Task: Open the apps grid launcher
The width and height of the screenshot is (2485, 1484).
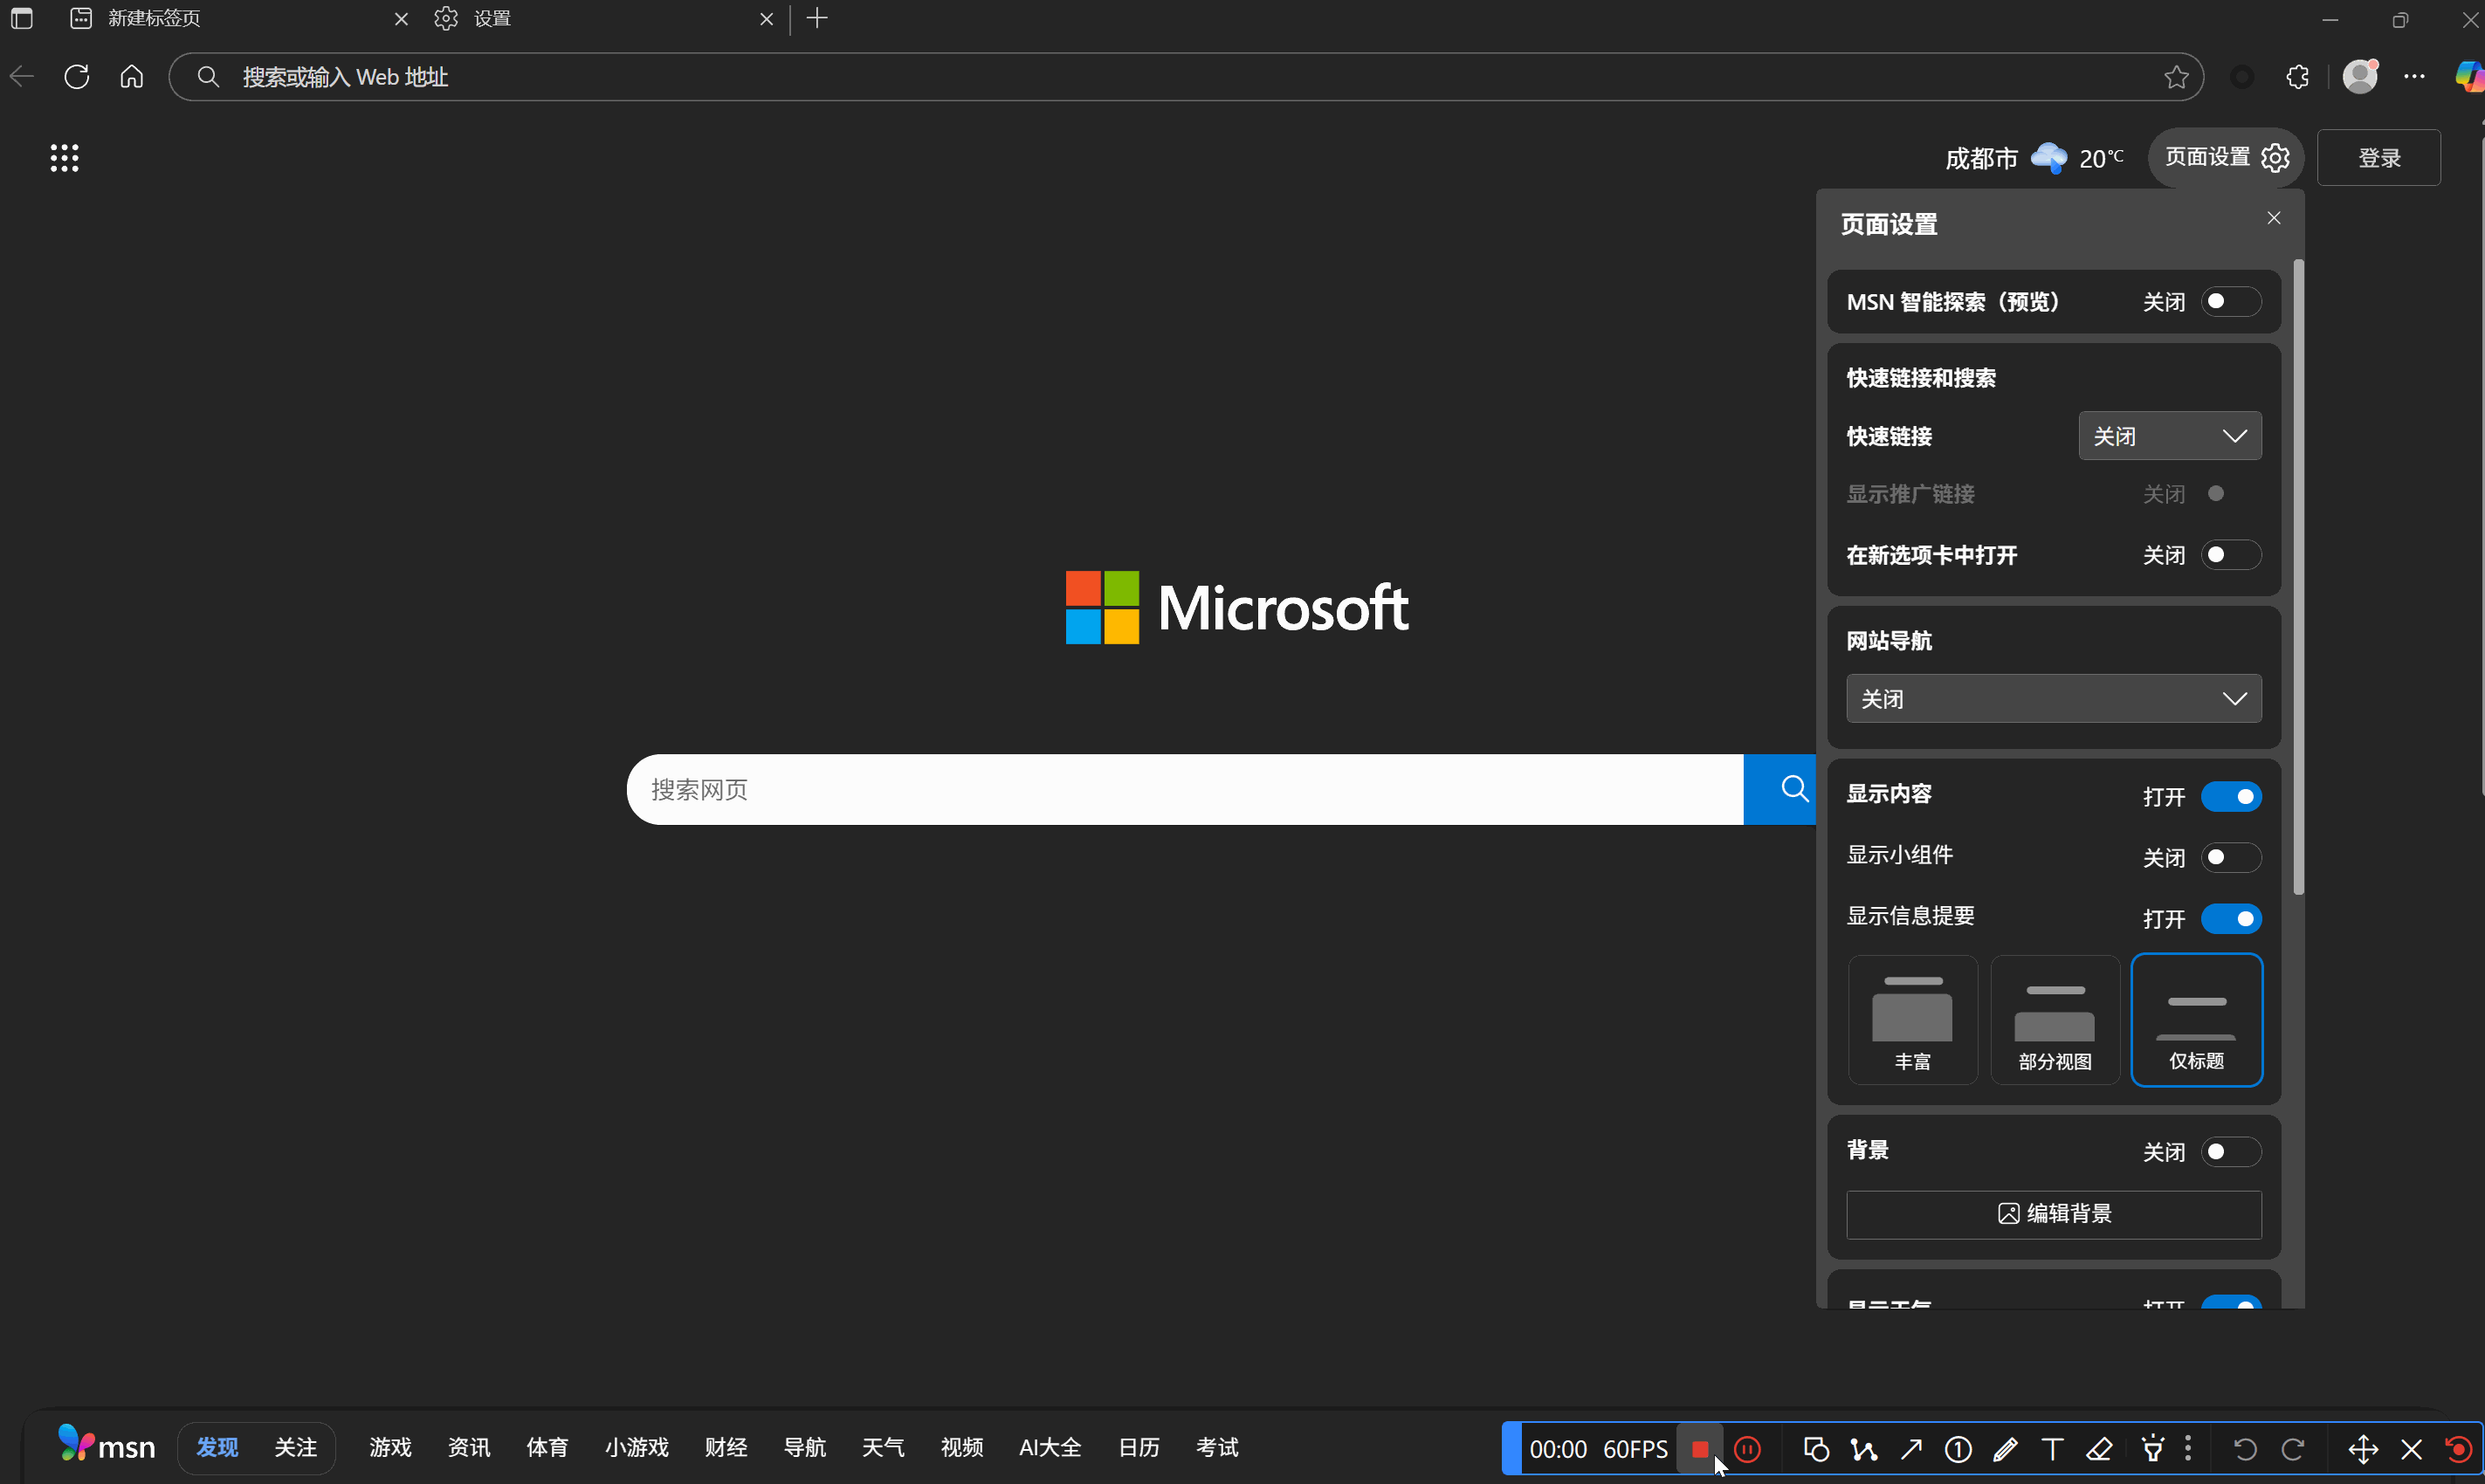Action: click(x=65, y=157)
